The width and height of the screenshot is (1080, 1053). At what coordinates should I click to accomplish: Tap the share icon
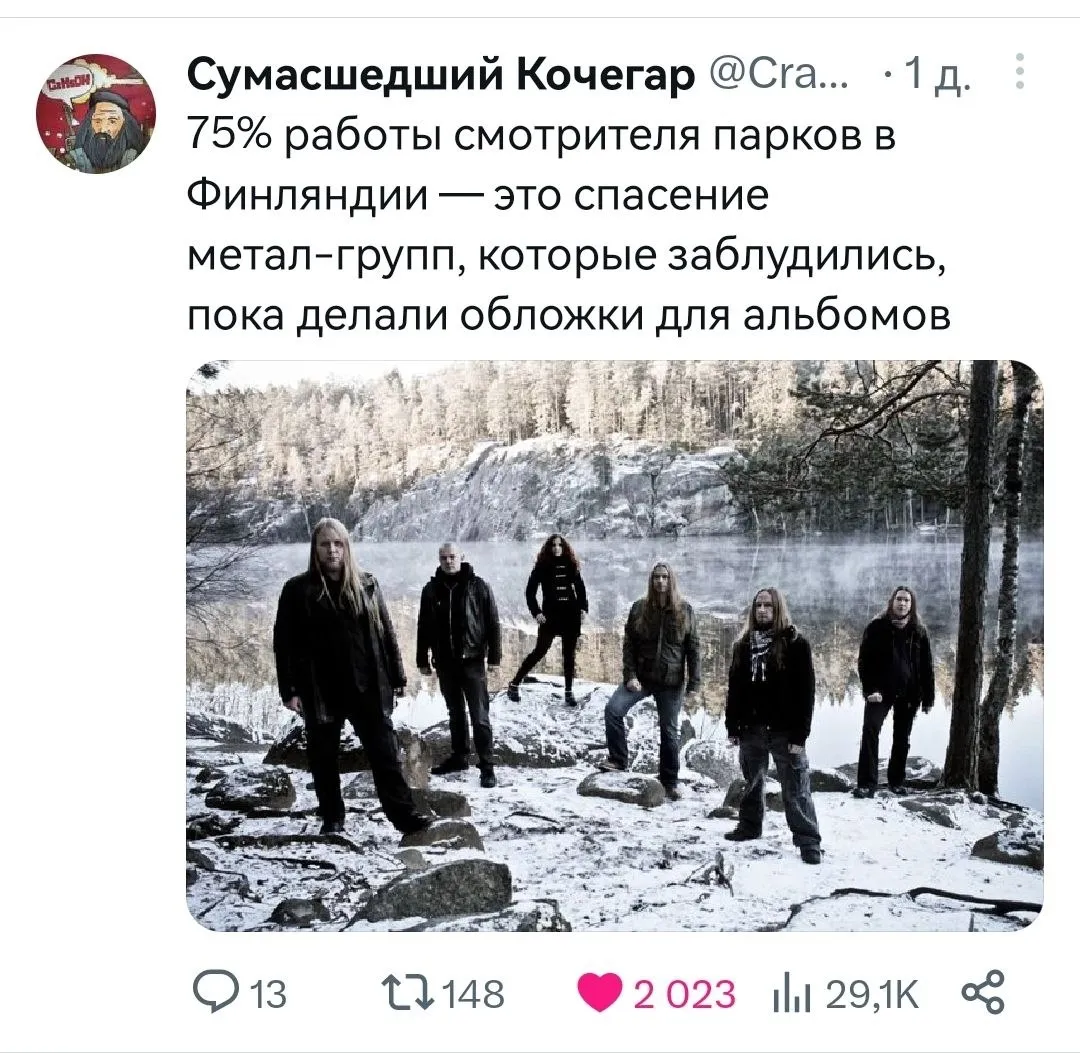(983, 992)
